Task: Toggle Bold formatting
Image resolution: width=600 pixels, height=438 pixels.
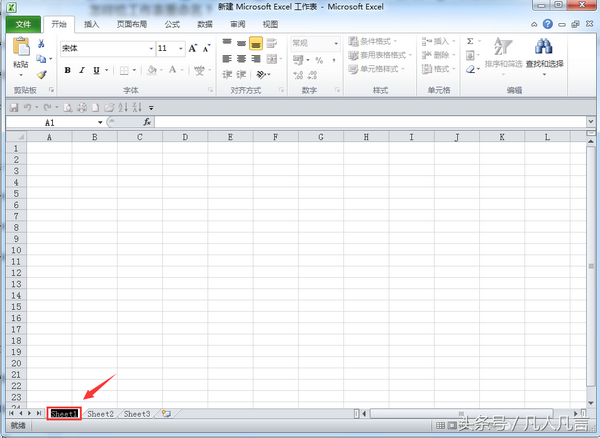Action: [68, 70]
